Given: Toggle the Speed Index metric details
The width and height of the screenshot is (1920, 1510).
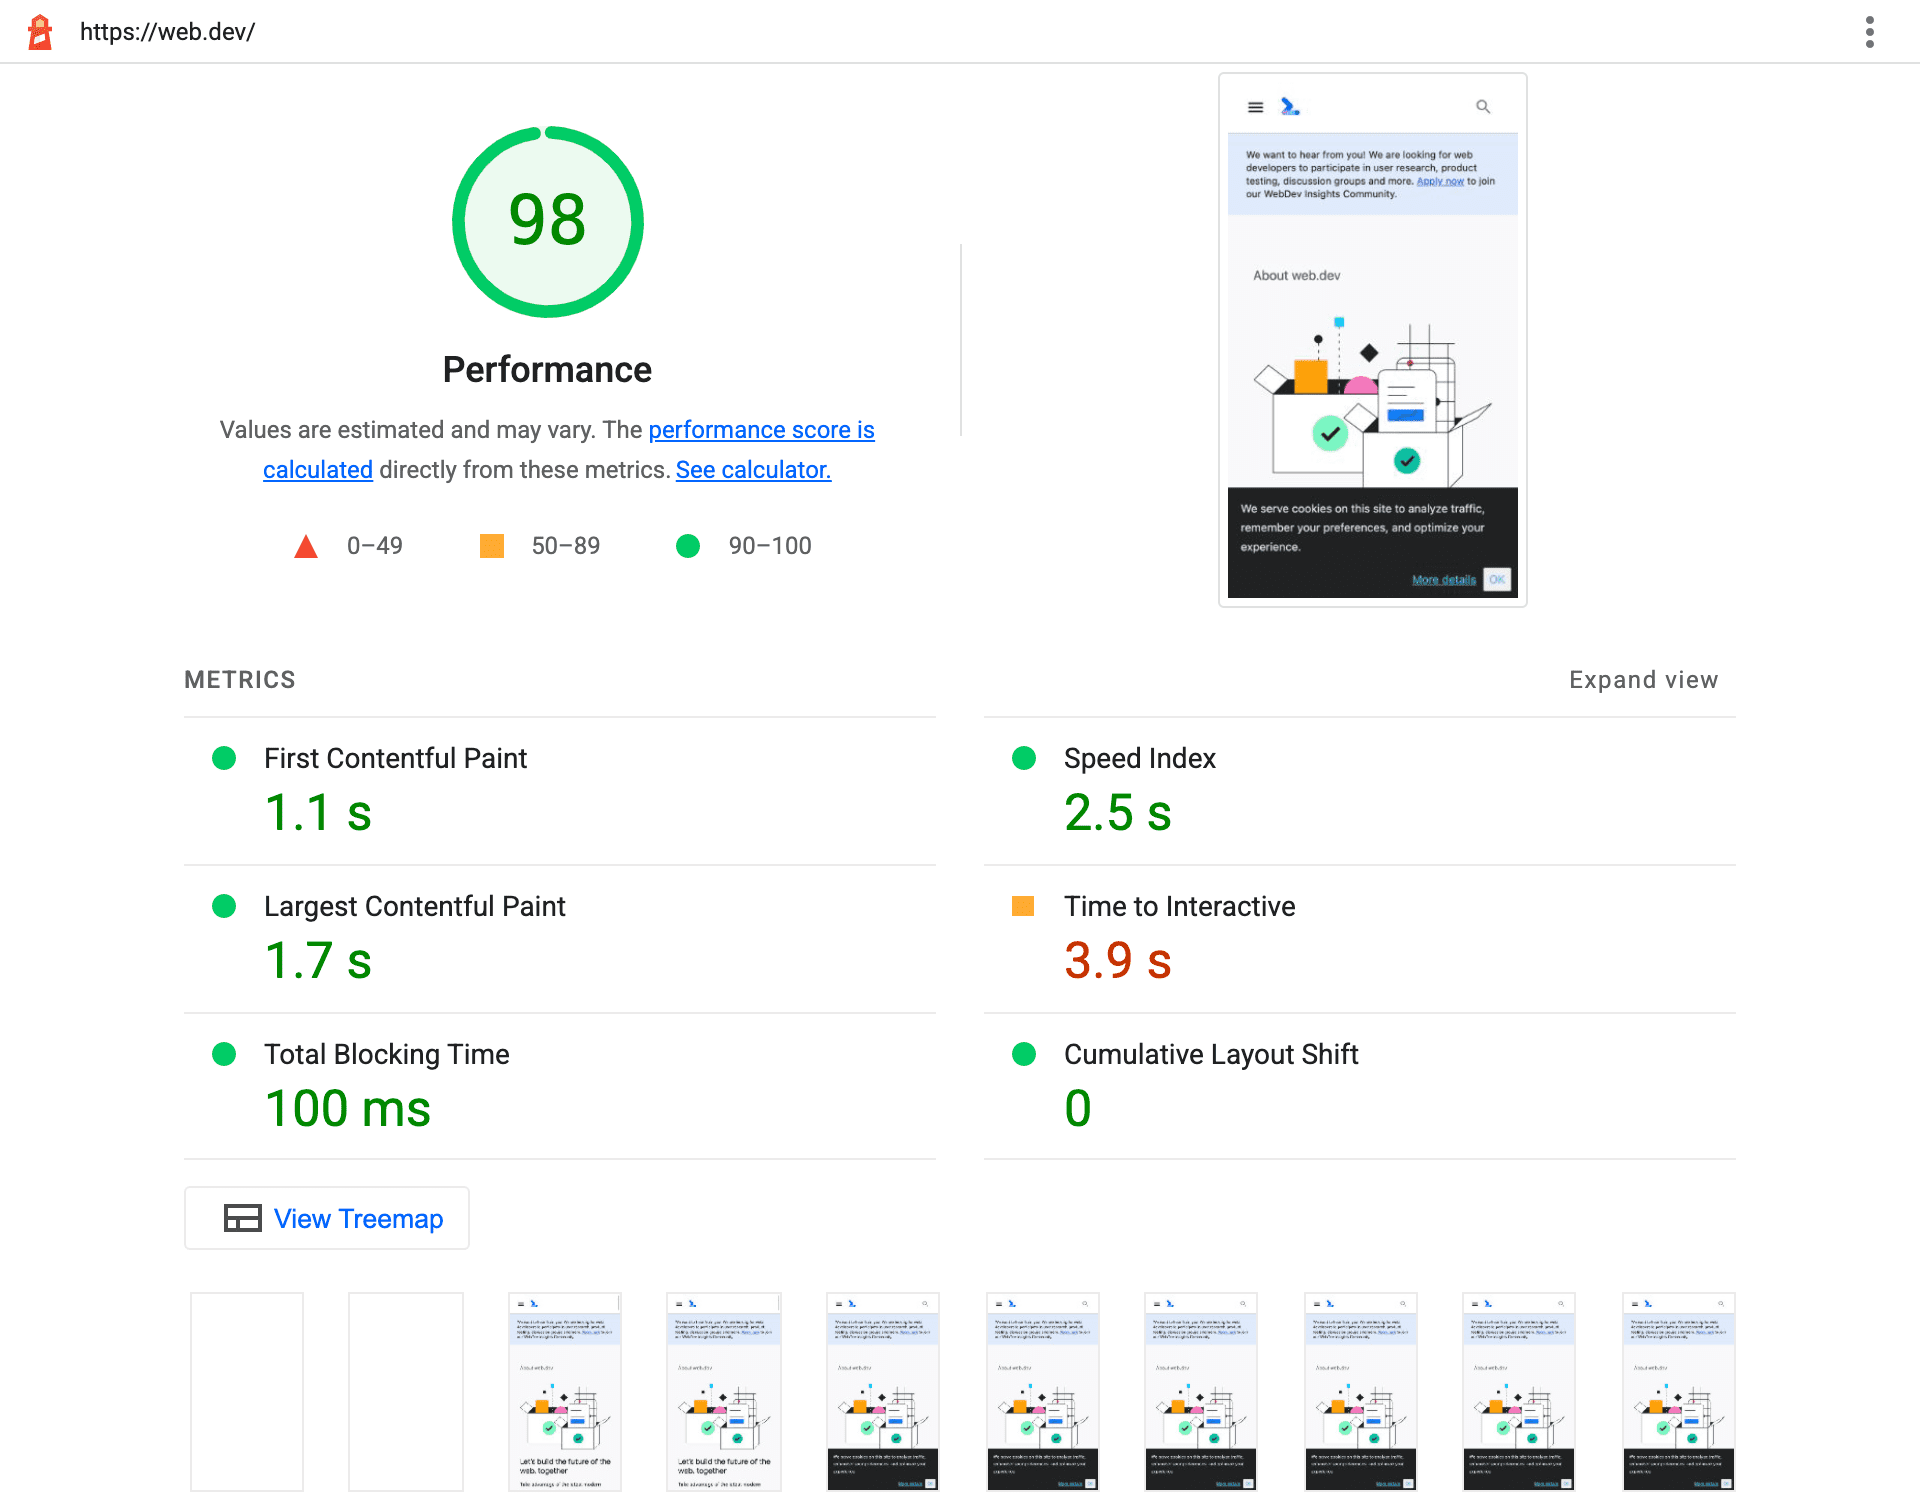Looking at the screenshot, I should [x=1136, y=759].
